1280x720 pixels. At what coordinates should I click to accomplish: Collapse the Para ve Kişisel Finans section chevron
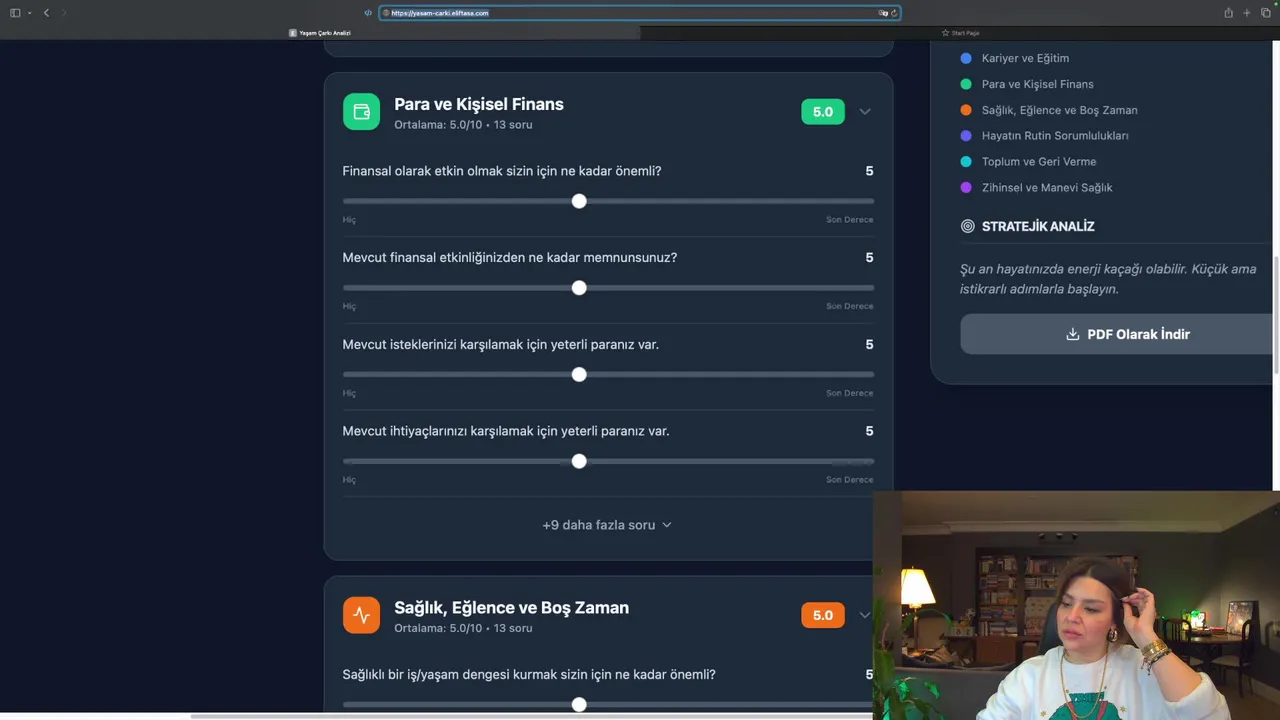tap(865, 112)
